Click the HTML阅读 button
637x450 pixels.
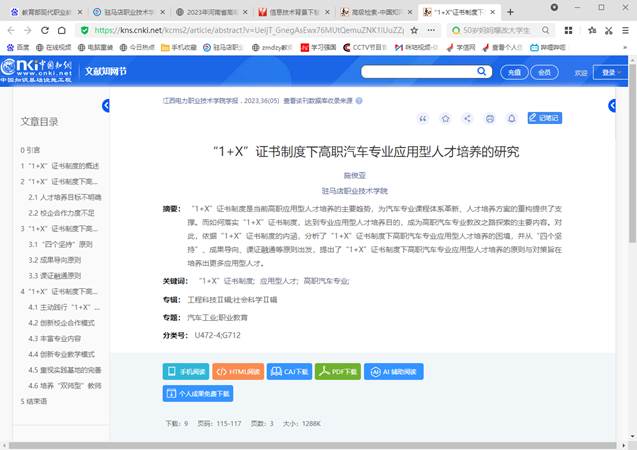[x=238, y=372]
